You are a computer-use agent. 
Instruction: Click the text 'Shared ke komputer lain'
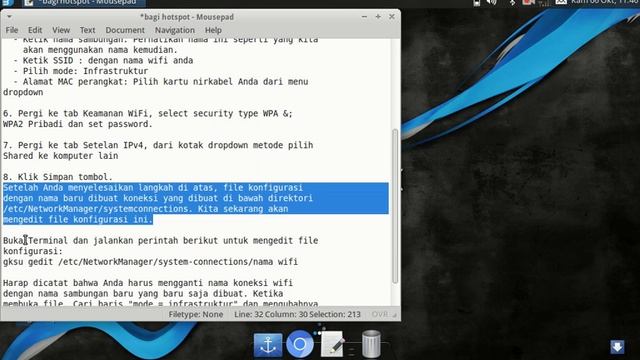pyautogui.click(x=60, y=156)
